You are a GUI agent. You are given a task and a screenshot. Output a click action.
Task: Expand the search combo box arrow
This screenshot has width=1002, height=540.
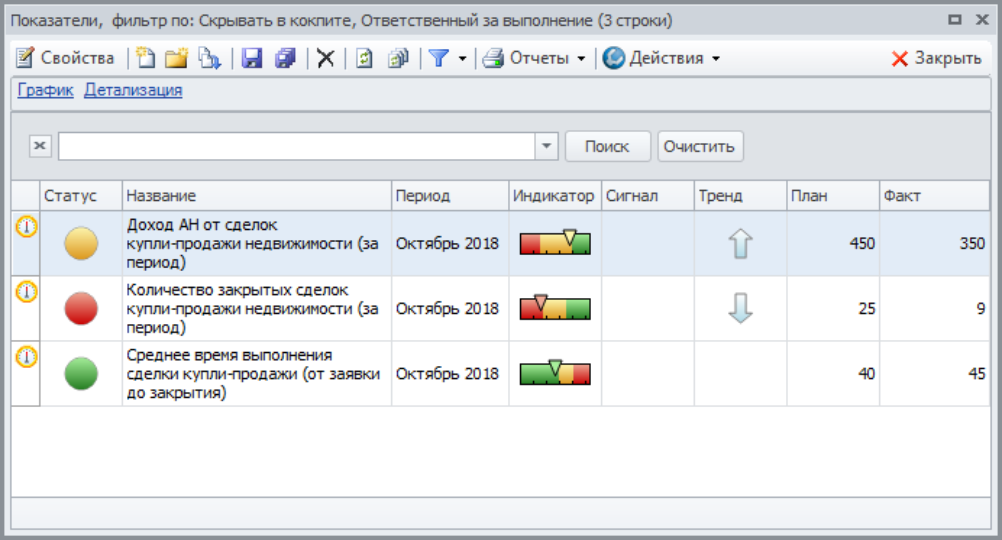[x=546, y=146]
